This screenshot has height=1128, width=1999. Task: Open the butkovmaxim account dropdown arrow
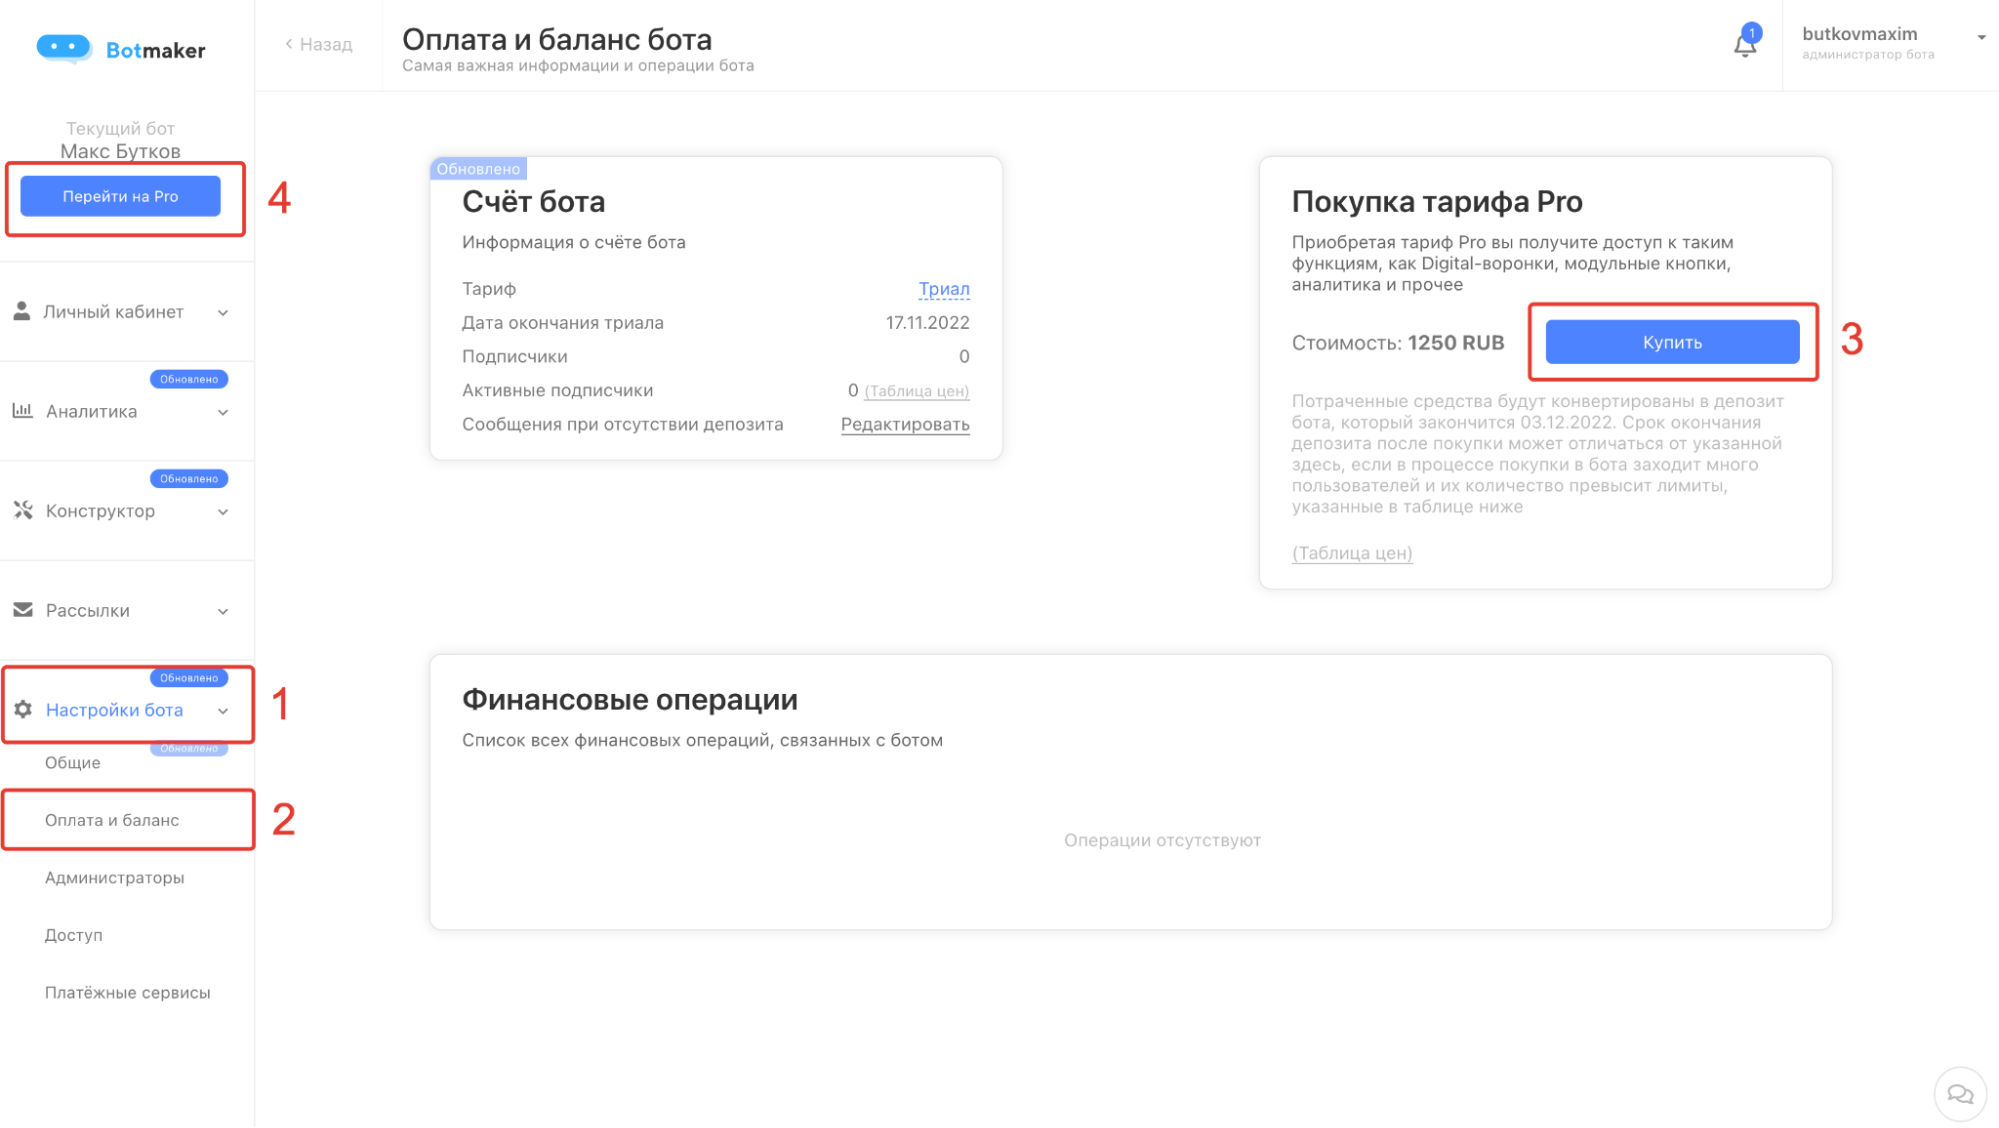[1981, 37]
